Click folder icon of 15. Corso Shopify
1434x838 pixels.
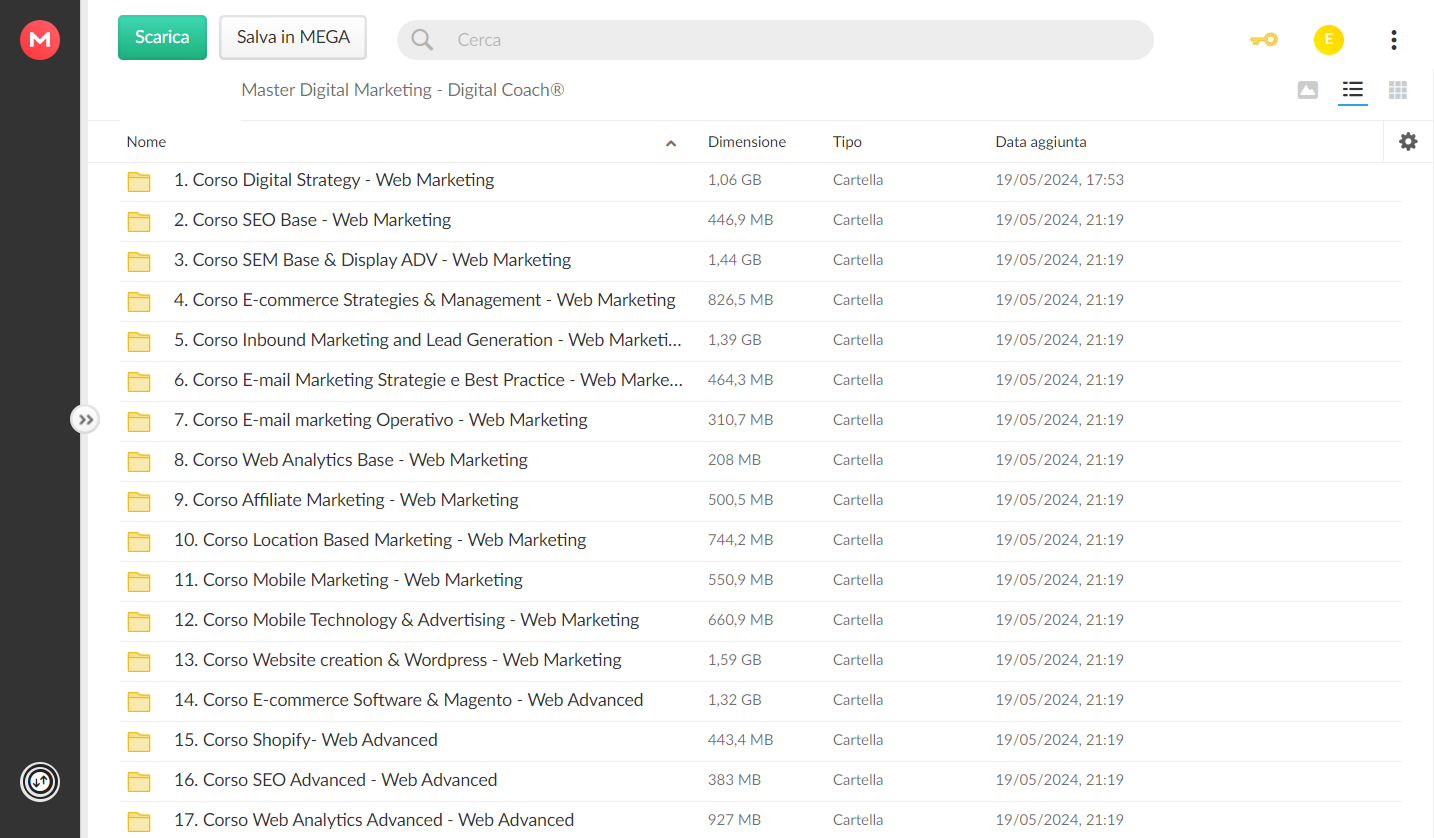(x=139, y=741)
